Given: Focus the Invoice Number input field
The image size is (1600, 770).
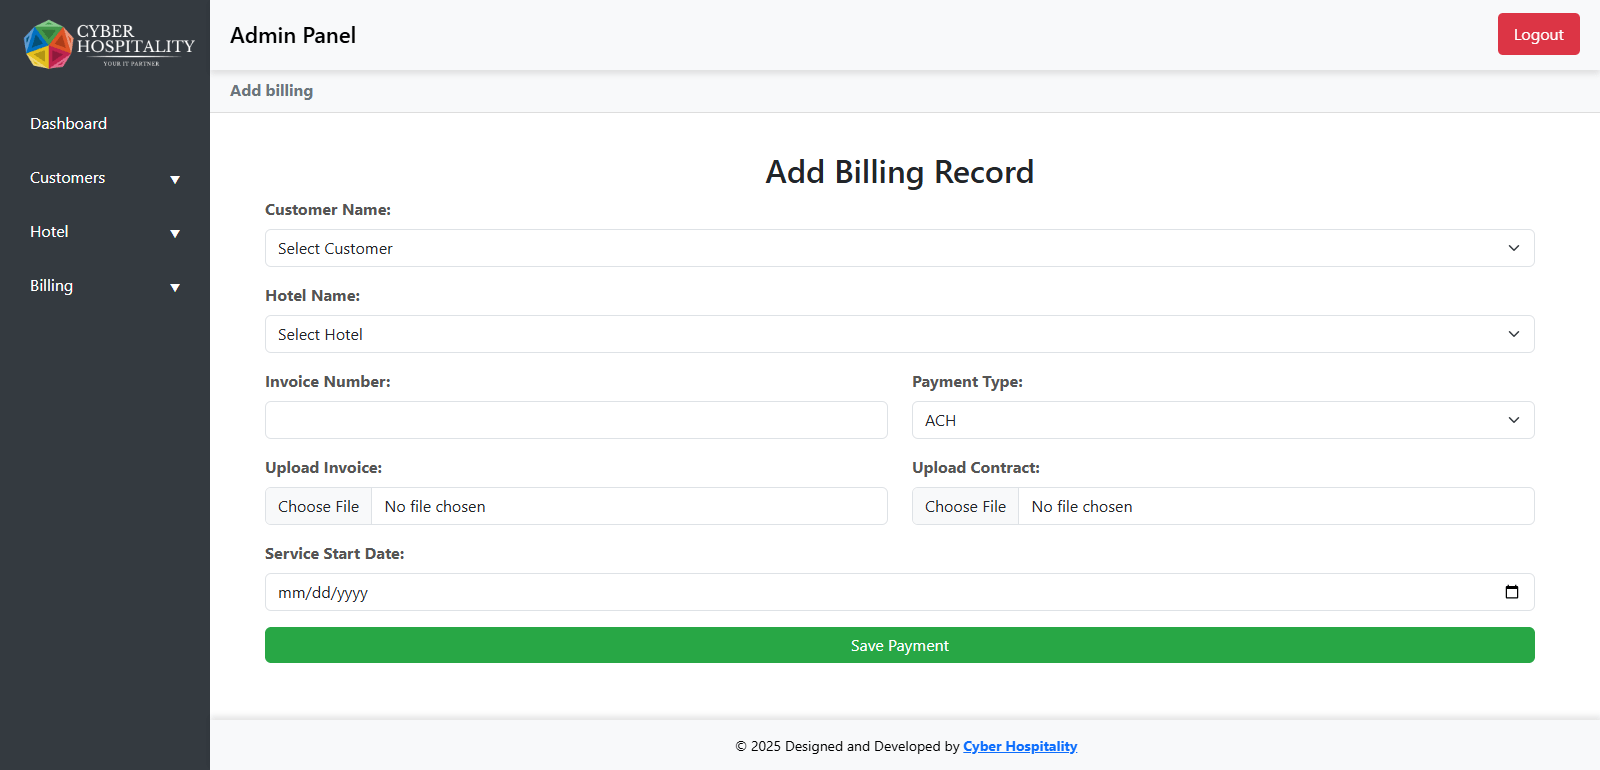Looking at the screenshot, I should (575, 420).
